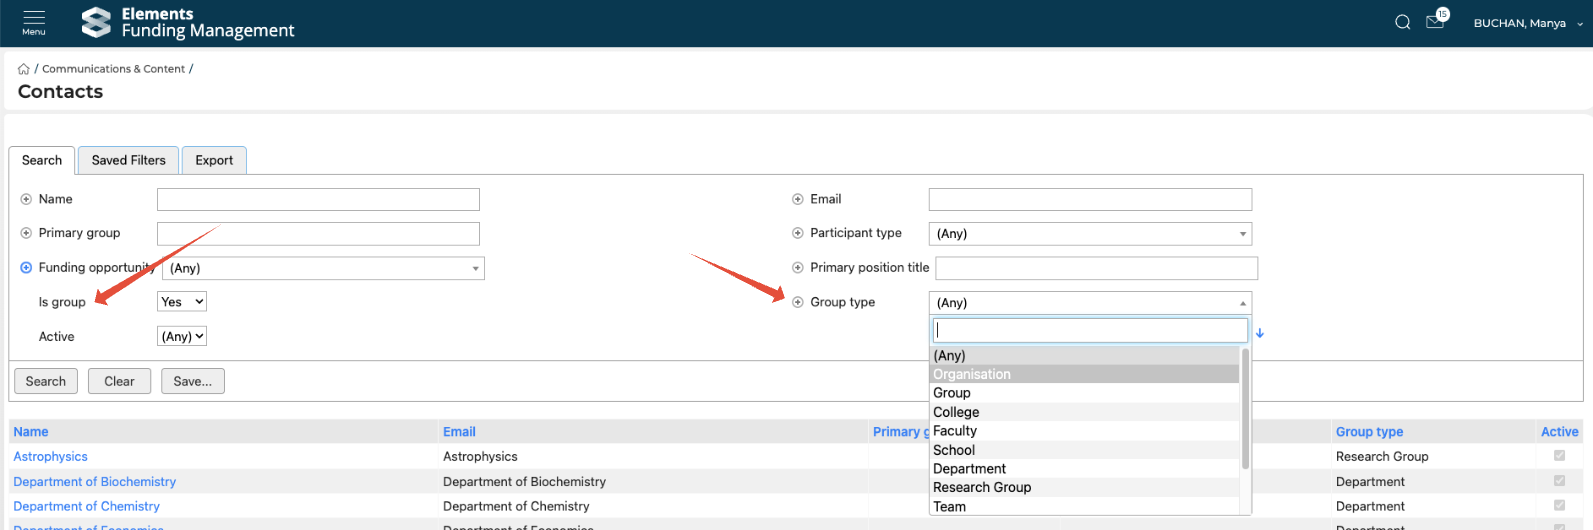Click the home icon in breadcrumb

pos(24,69)
